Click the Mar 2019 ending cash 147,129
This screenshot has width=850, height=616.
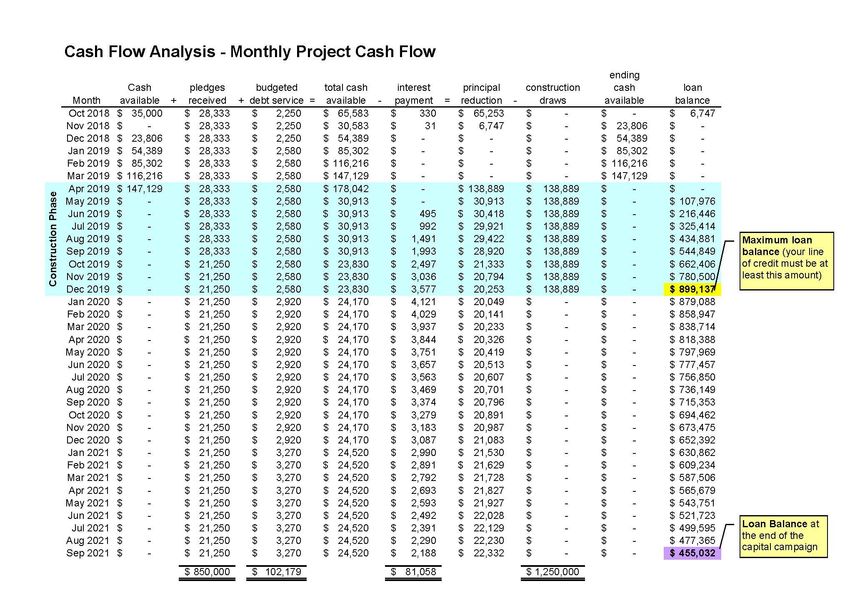pyautogui.click(x=629, y=176)
